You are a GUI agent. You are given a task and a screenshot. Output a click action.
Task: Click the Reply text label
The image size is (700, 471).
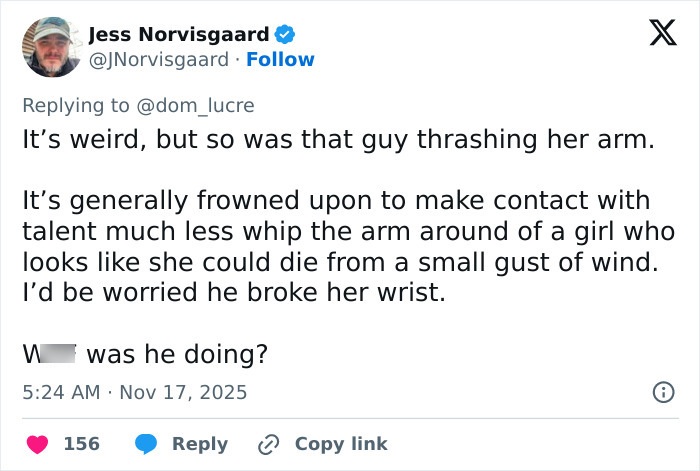click(x=200, y=443)
